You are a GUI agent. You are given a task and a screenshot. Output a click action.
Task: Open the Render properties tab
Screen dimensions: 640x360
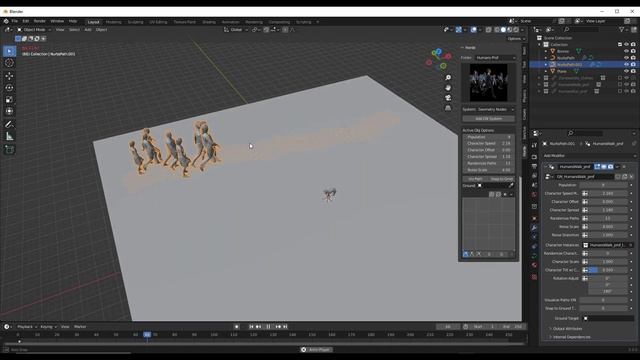coord(534,157)
